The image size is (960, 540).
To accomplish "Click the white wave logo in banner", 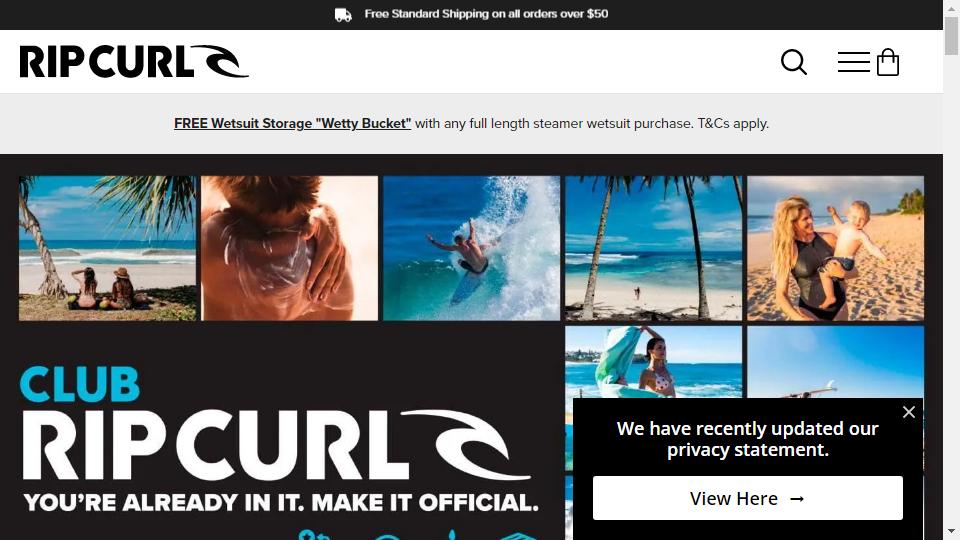I will [x=467, y=445].
